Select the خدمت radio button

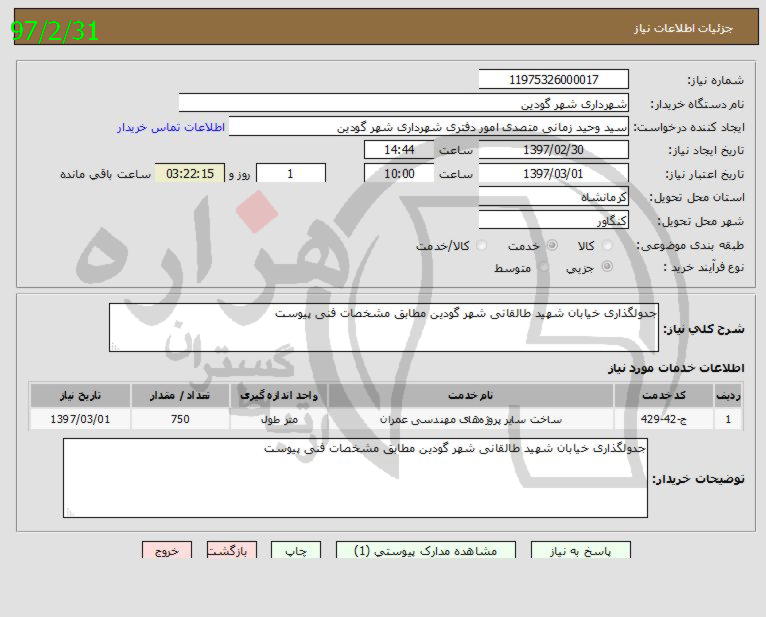tap(552, 245)
